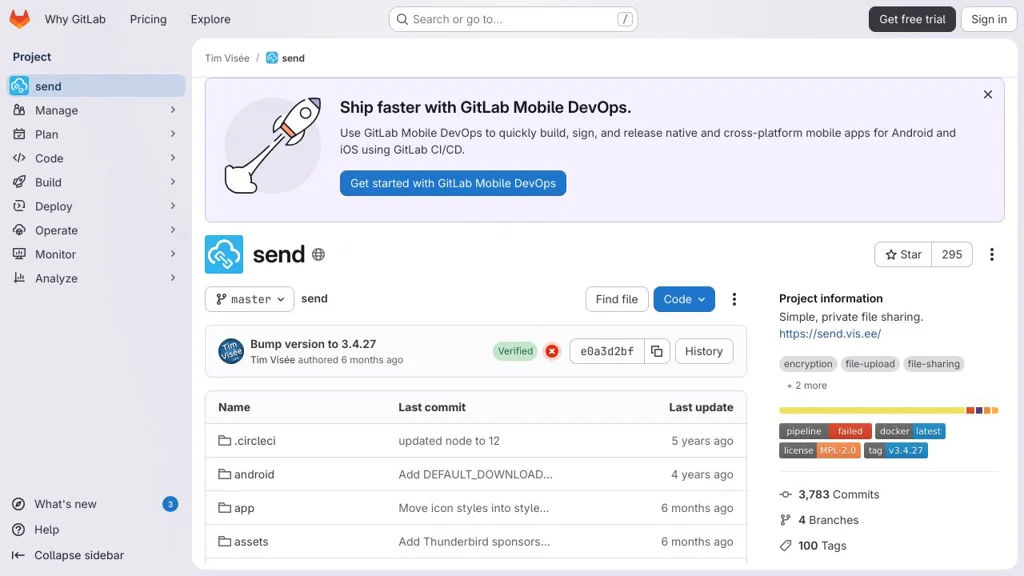Expand the Plan section chevron
This screenshot has height=576, width=1024.
pyautogui.click(x=172, y=134)
